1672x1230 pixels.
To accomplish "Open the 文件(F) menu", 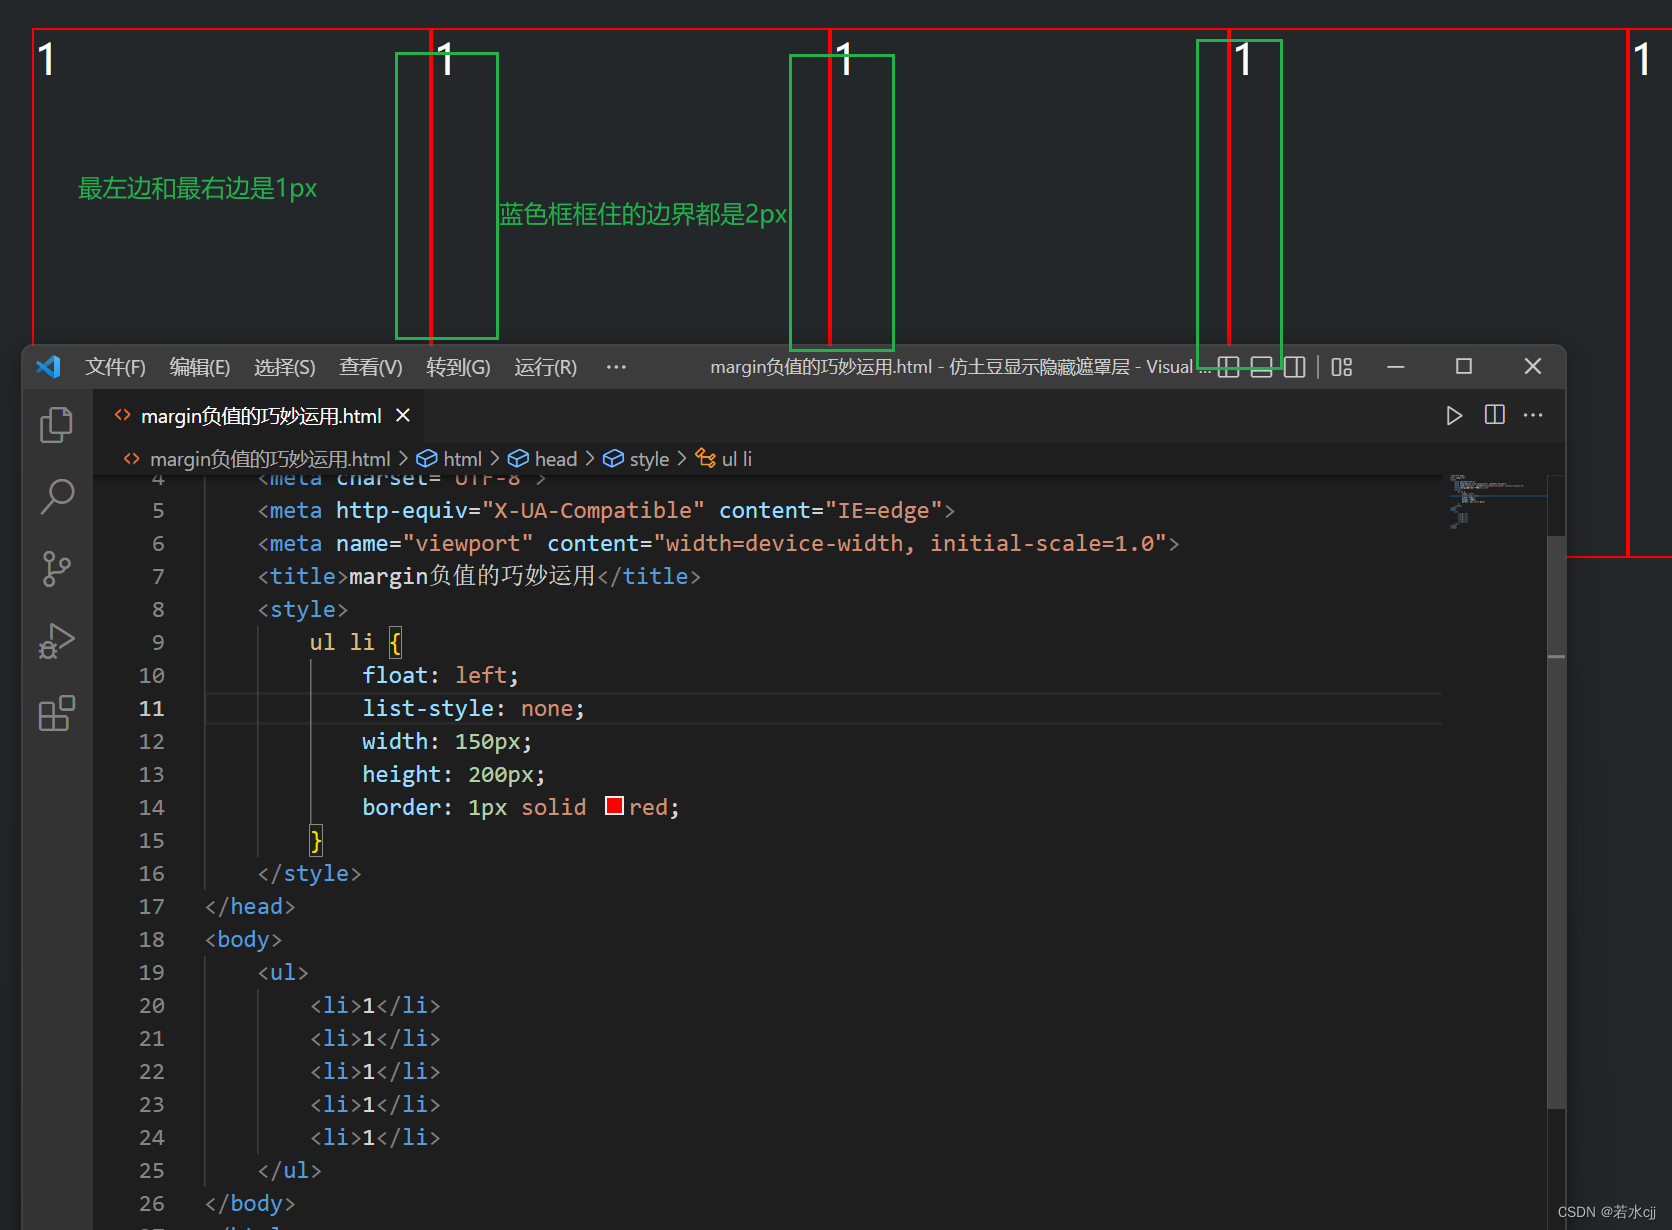I will (115, 367).
